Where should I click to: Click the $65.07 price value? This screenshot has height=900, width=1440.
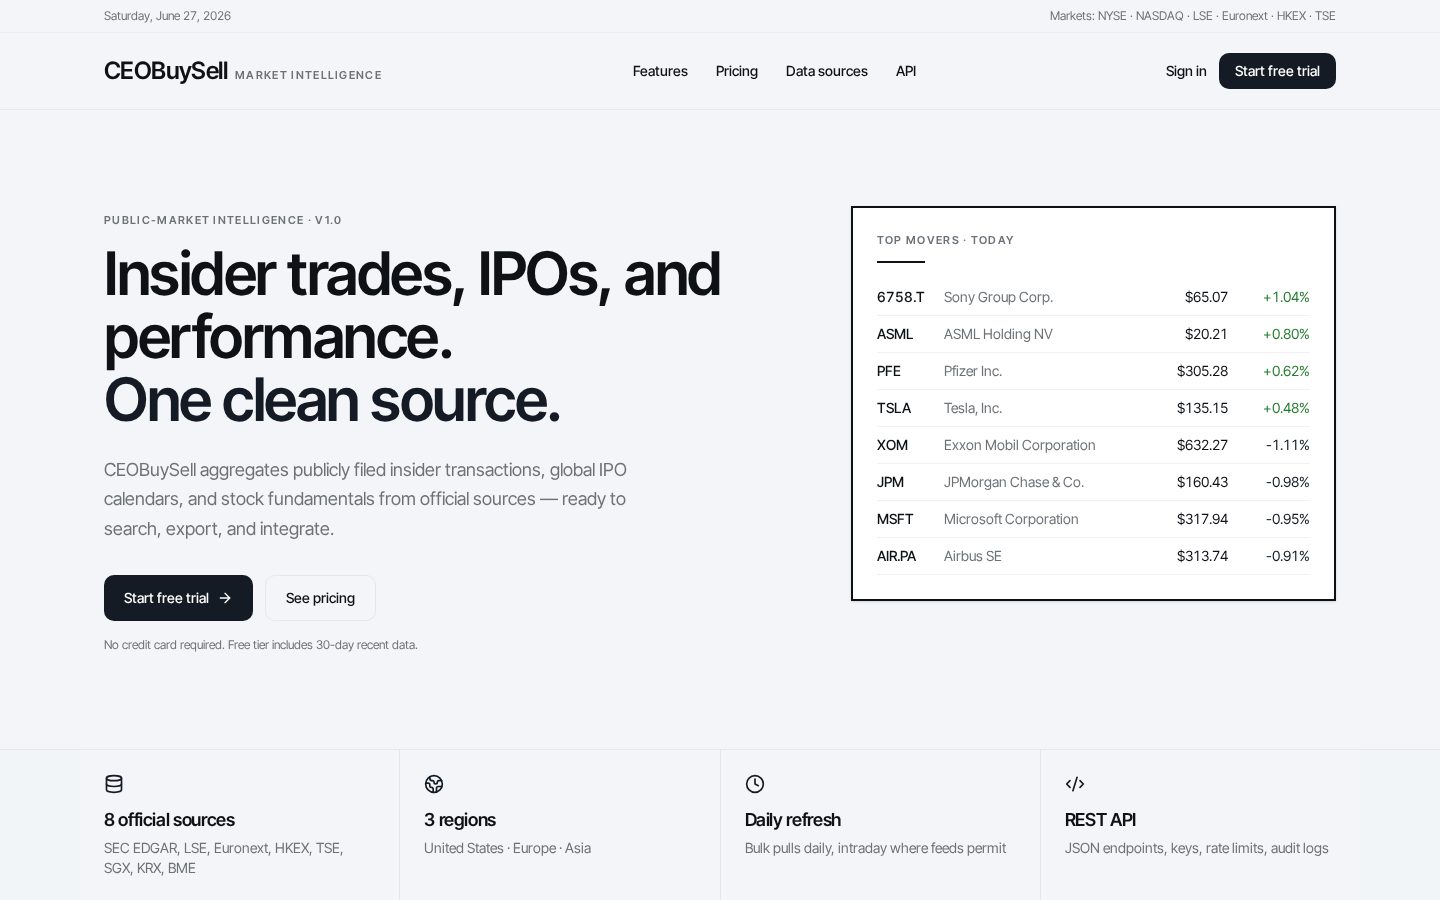[x=1206, y=297]
